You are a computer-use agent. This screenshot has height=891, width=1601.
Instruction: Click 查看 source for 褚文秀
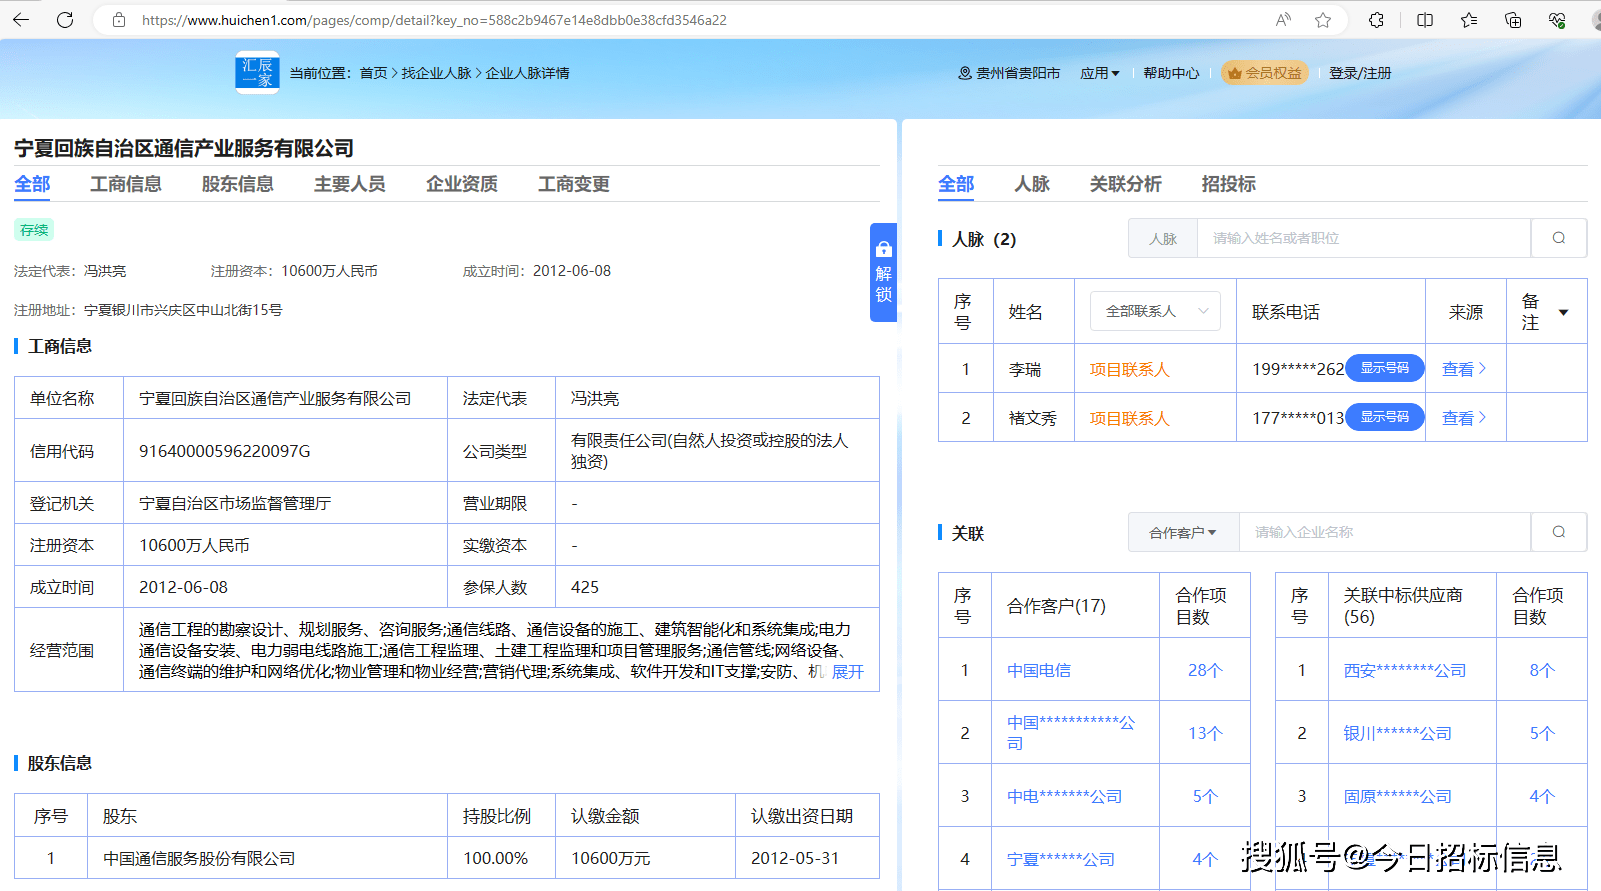(1464, 418)
